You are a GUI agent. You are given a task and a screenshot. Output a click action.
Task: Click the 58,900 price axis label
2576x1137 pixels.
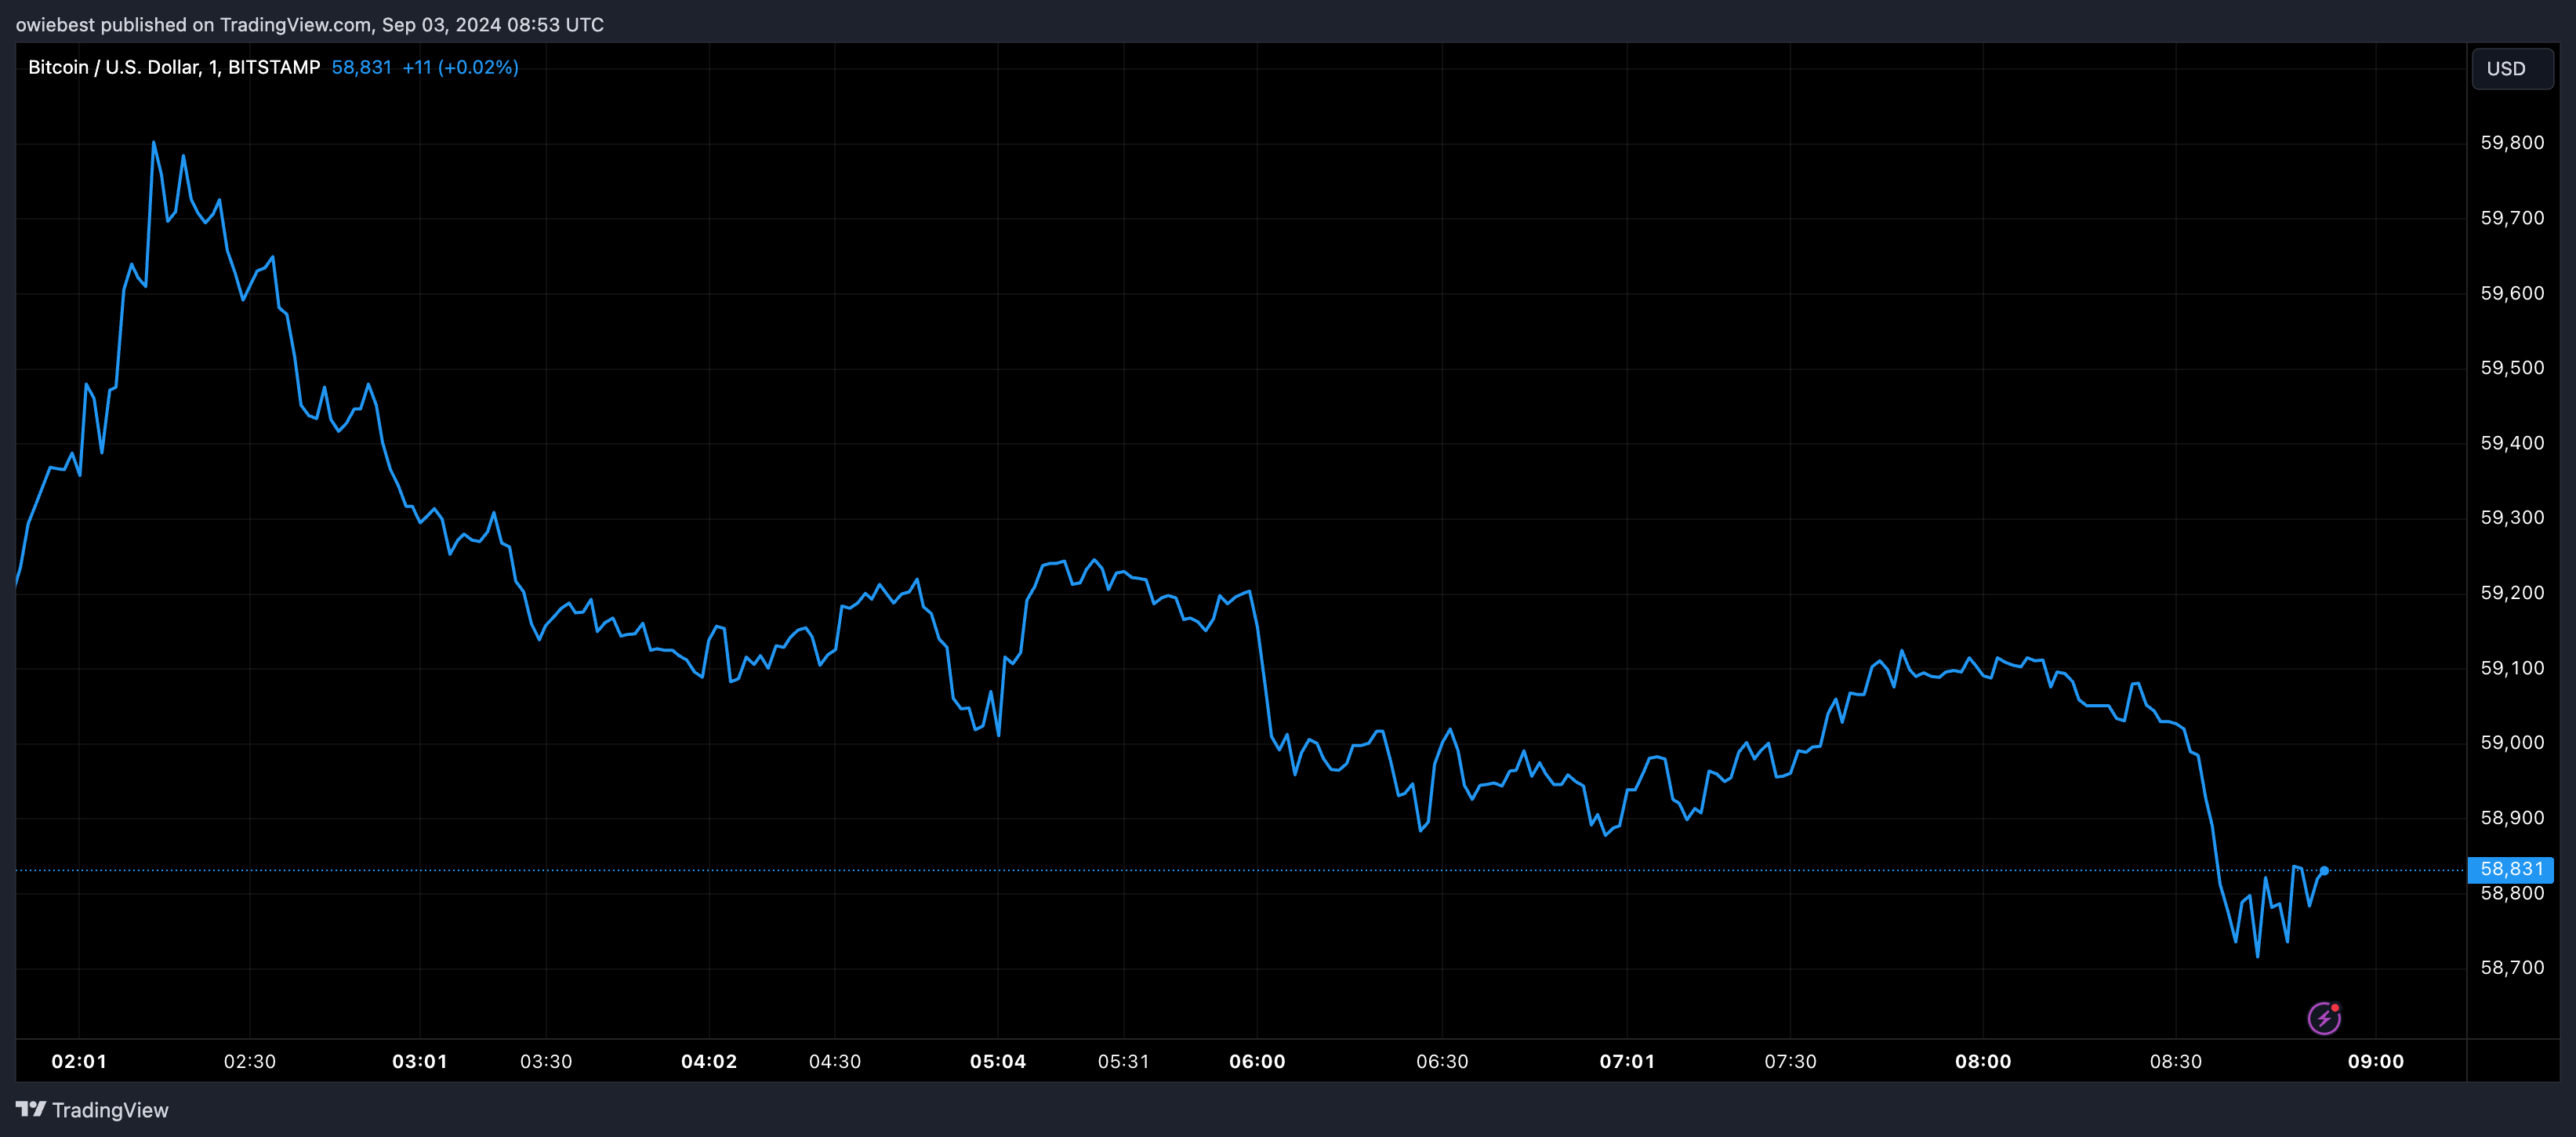pos(2512,818)
